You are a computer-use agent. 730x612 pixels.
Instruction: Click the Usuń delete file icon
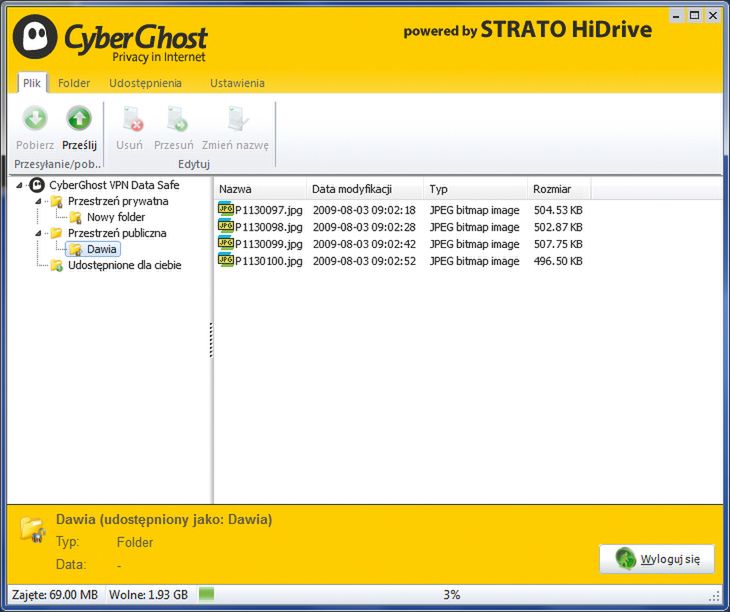pyautogui.click(x=132, y=119)
